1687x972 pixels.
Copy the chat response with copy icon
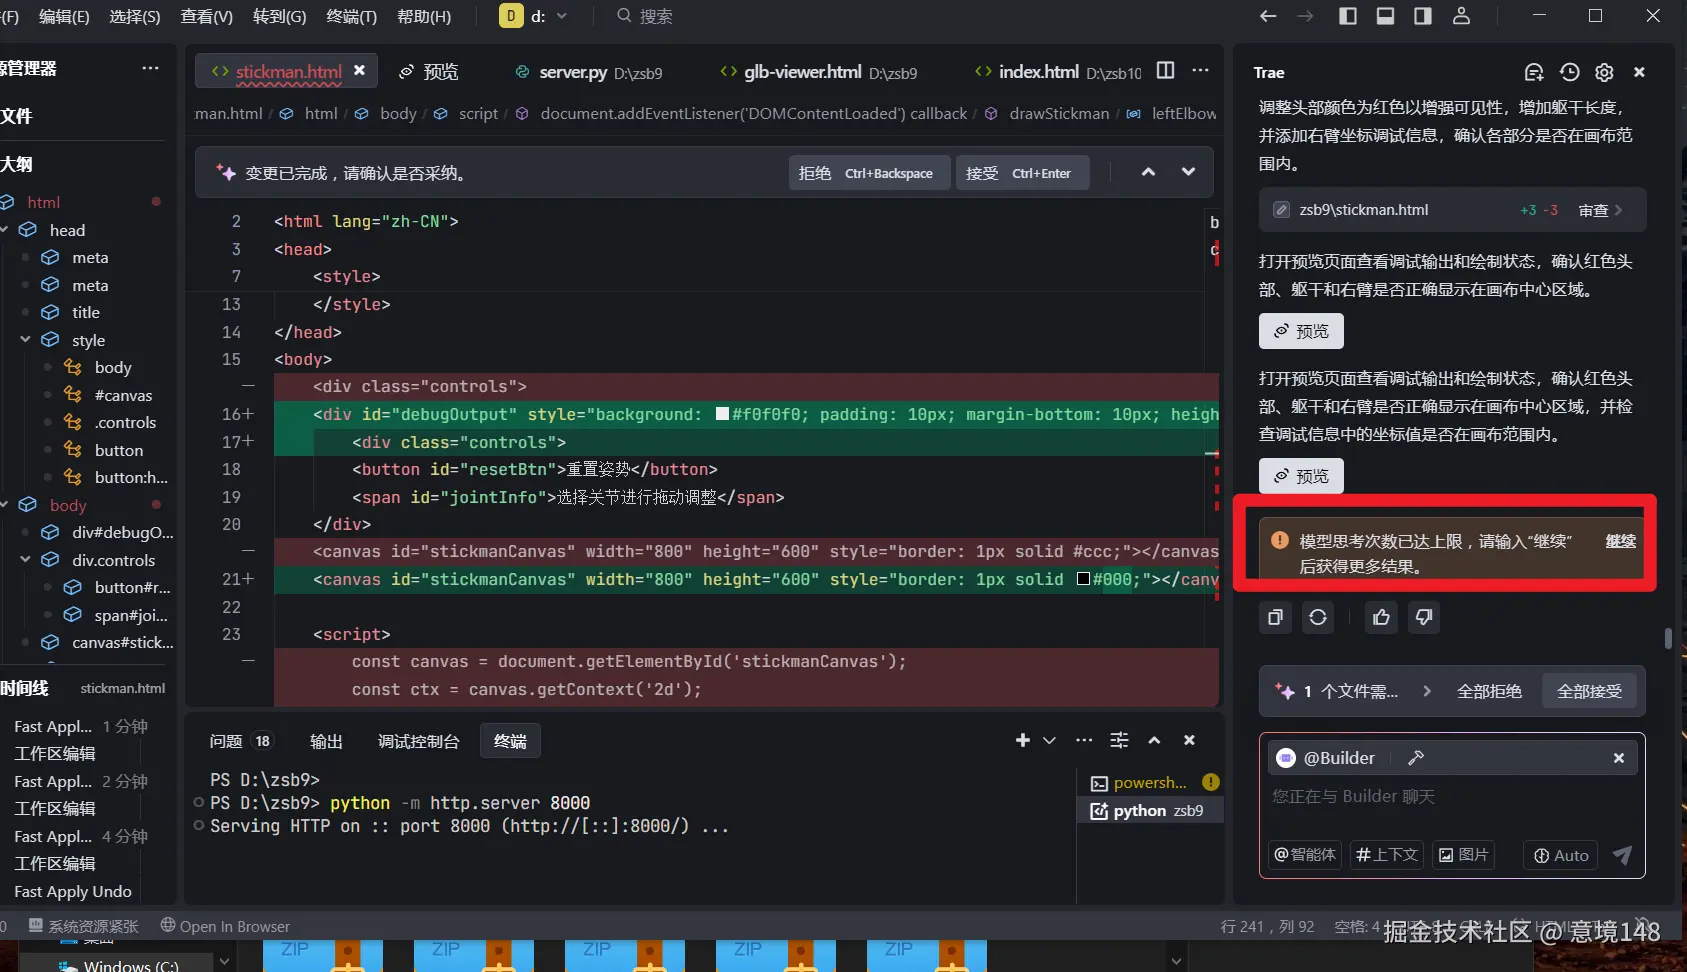pos(1275,618)
